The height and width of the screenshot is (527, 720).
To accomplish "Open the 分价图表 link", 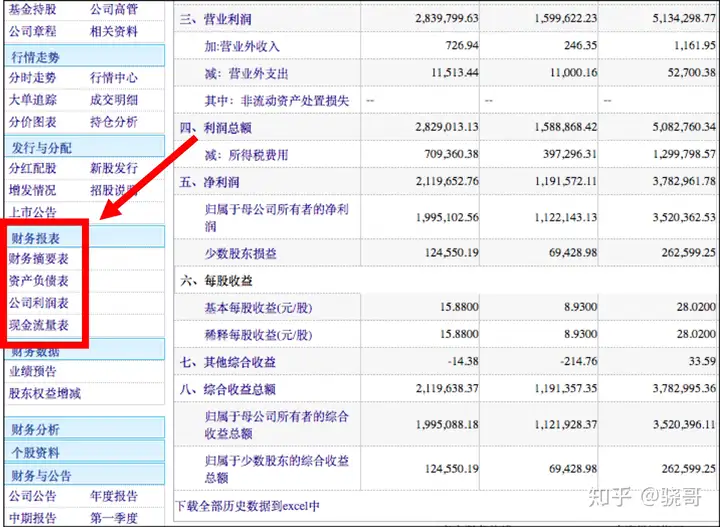I will (32, 122).
